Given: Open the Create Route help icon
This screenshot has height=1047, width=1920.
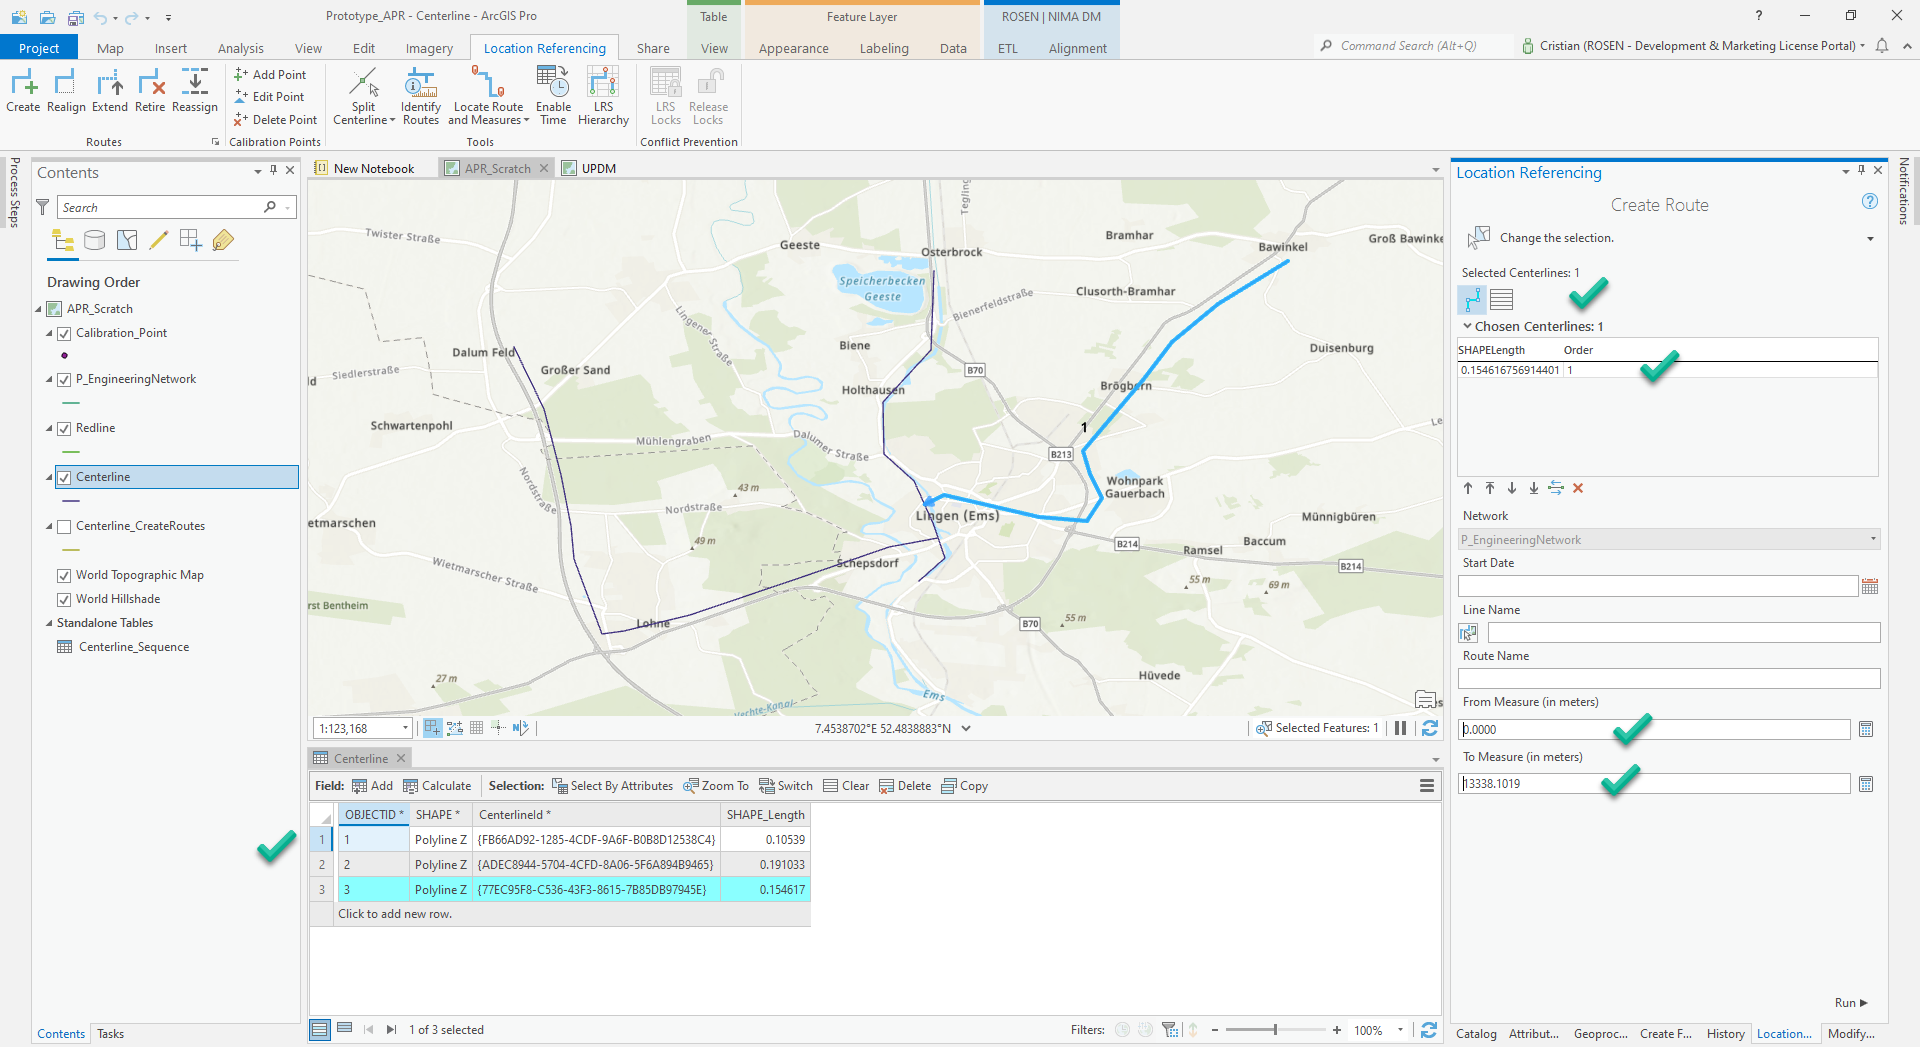Looking at the screenshot, I should pyautogui.click(x=1870, y=202).
